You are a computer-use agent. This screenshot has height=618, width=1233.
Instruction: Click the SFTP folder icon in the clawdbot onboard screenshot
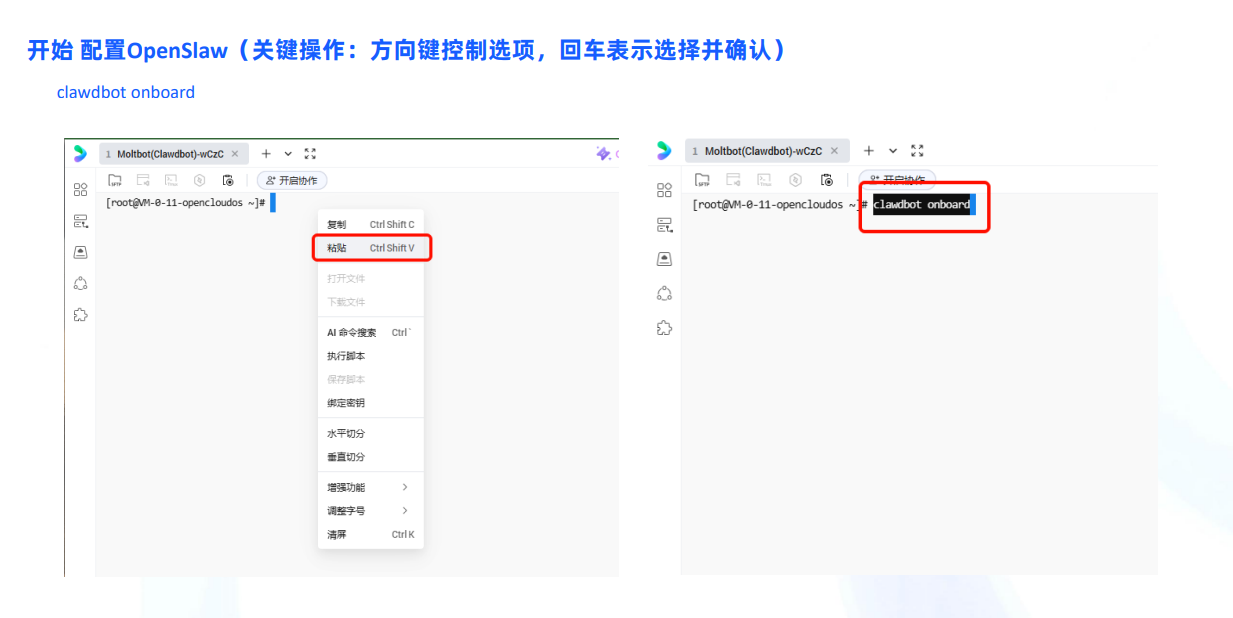[x=703, y=180]
